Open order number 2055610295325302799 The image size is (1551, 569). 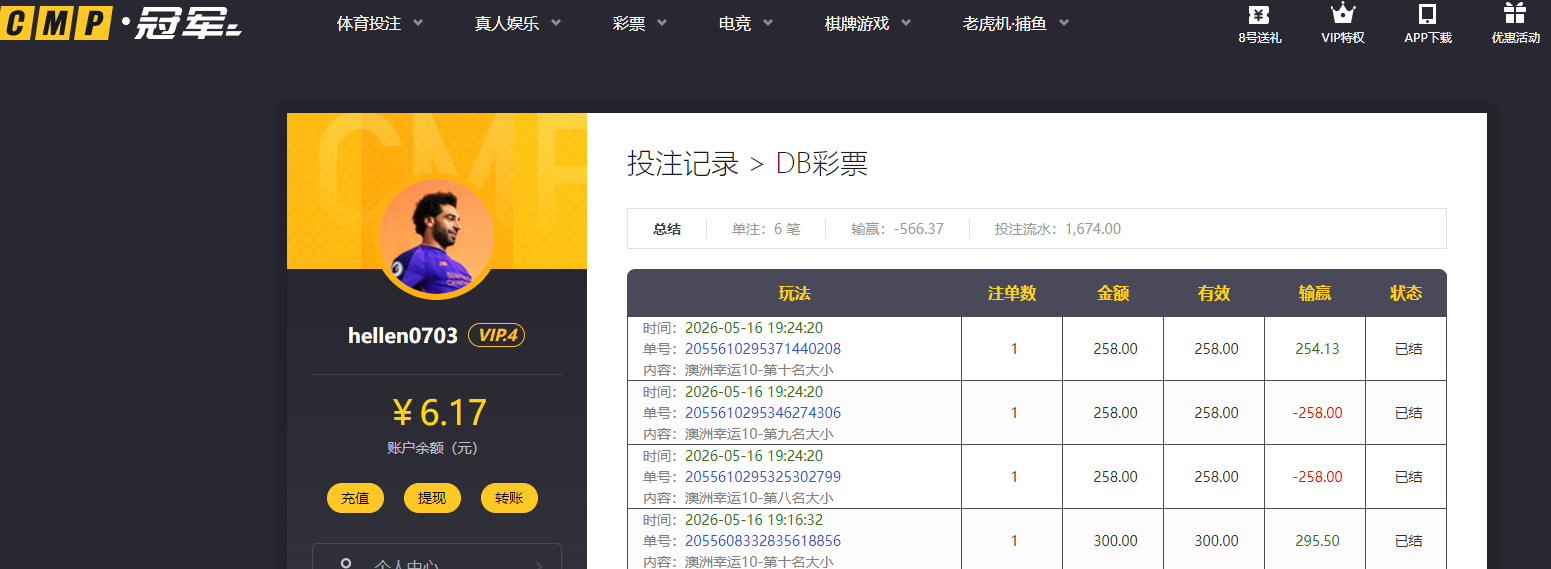pos(763,477)
